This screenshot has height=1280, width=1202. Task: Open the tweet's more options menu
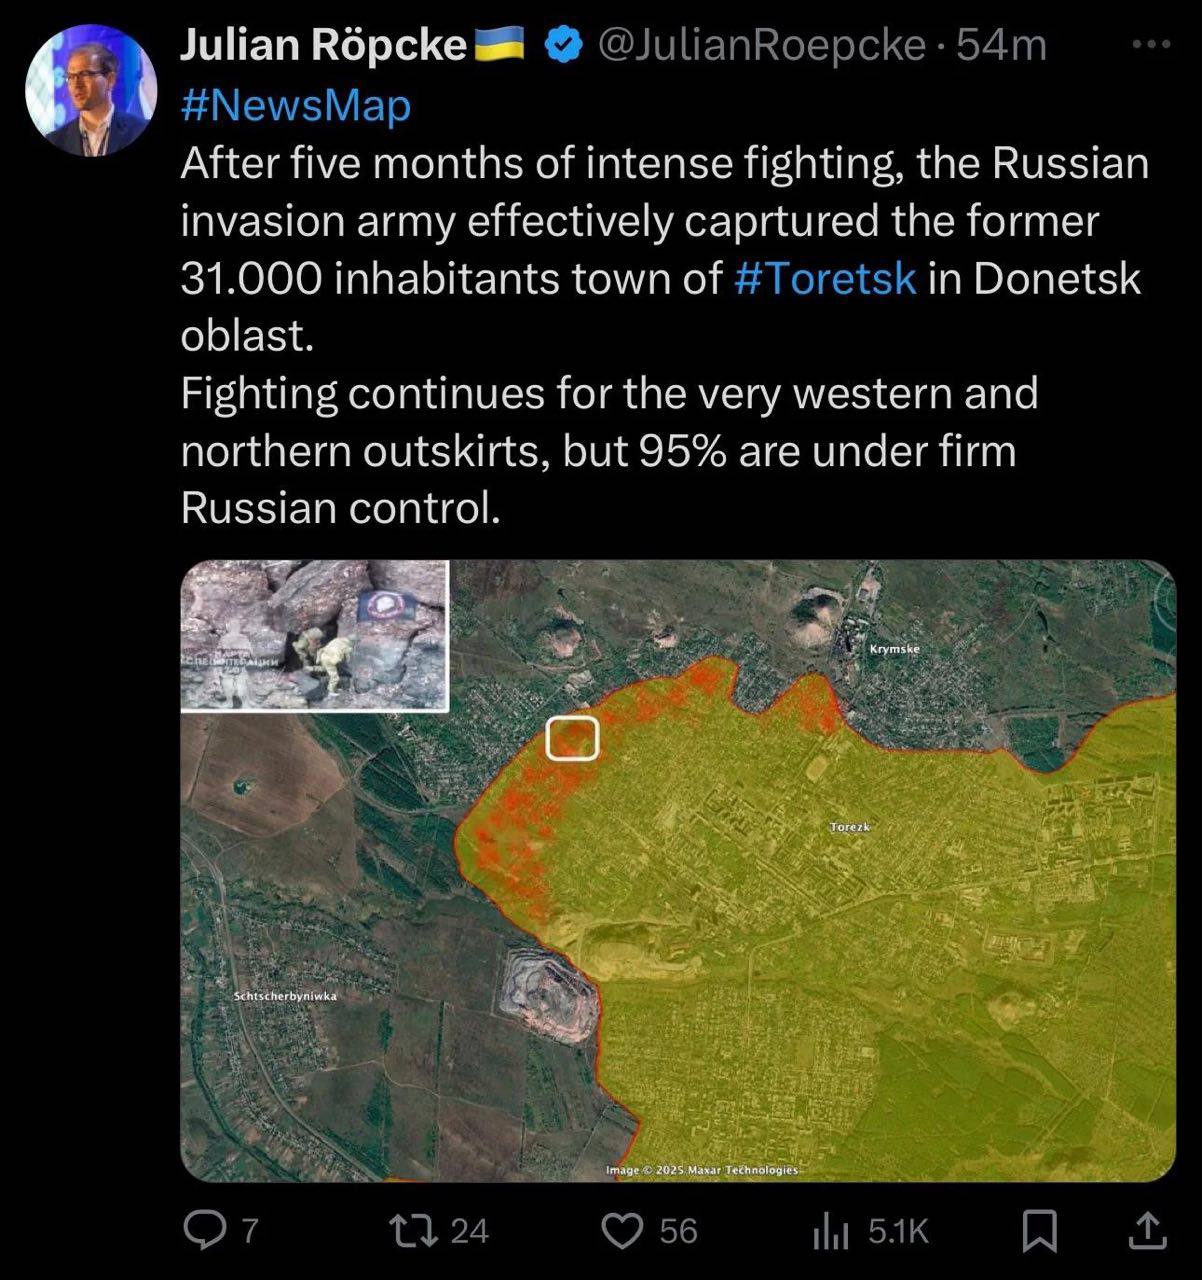point(1150,45)
